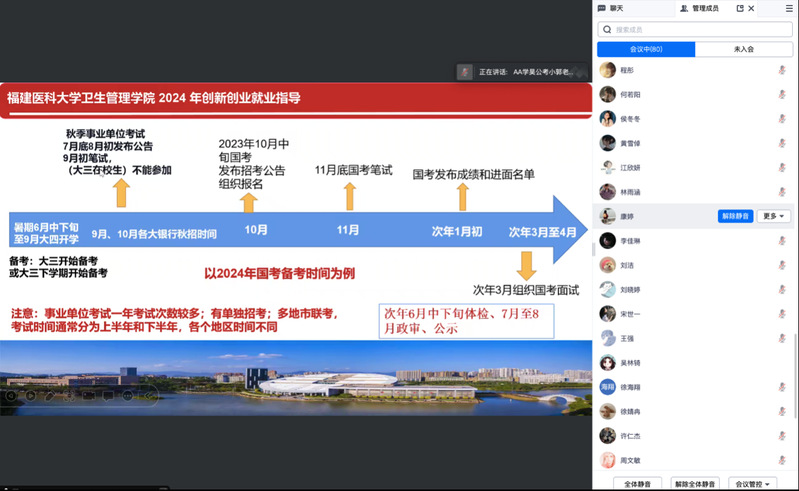Expand the 更多 dropdown for 康婷
The width and height of the screenshot is (799, 491).
775,216
